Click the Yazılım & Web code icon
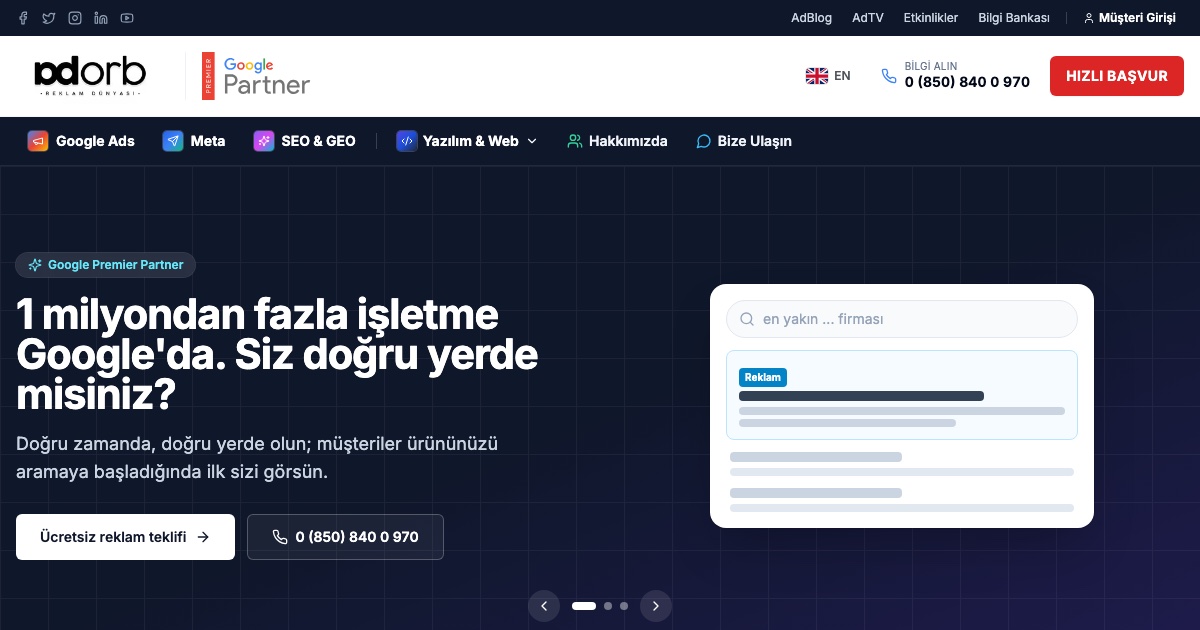 coord(406,141)
